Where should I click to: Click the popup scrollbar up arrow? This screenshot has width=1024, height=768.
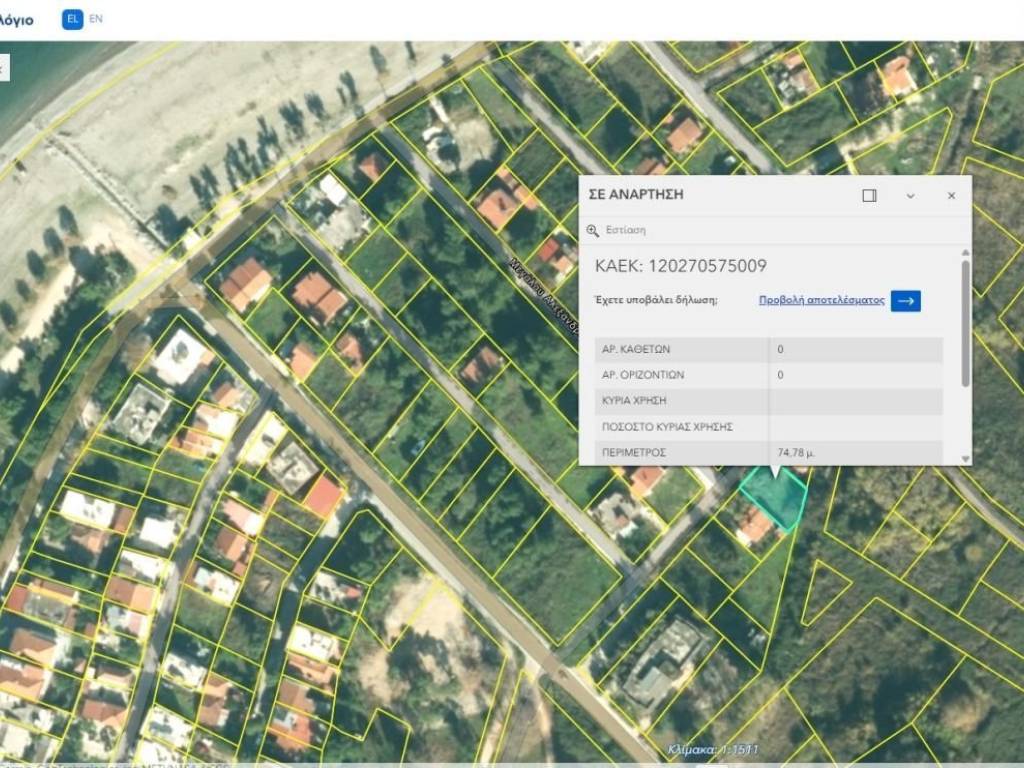pos(965,254)
